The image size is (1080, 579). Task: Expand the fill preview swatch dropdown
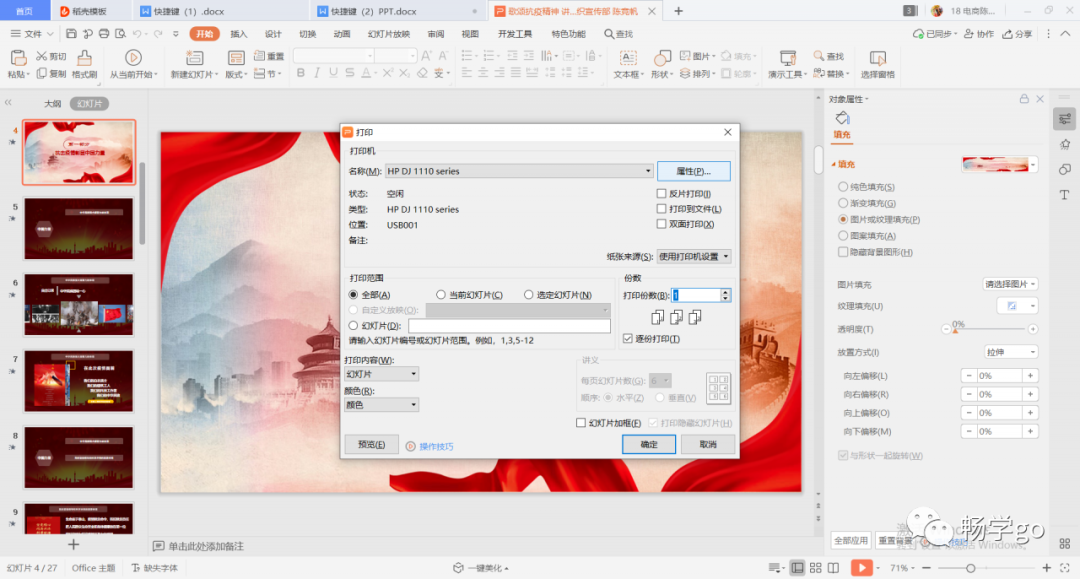[x=1033, y=164]
